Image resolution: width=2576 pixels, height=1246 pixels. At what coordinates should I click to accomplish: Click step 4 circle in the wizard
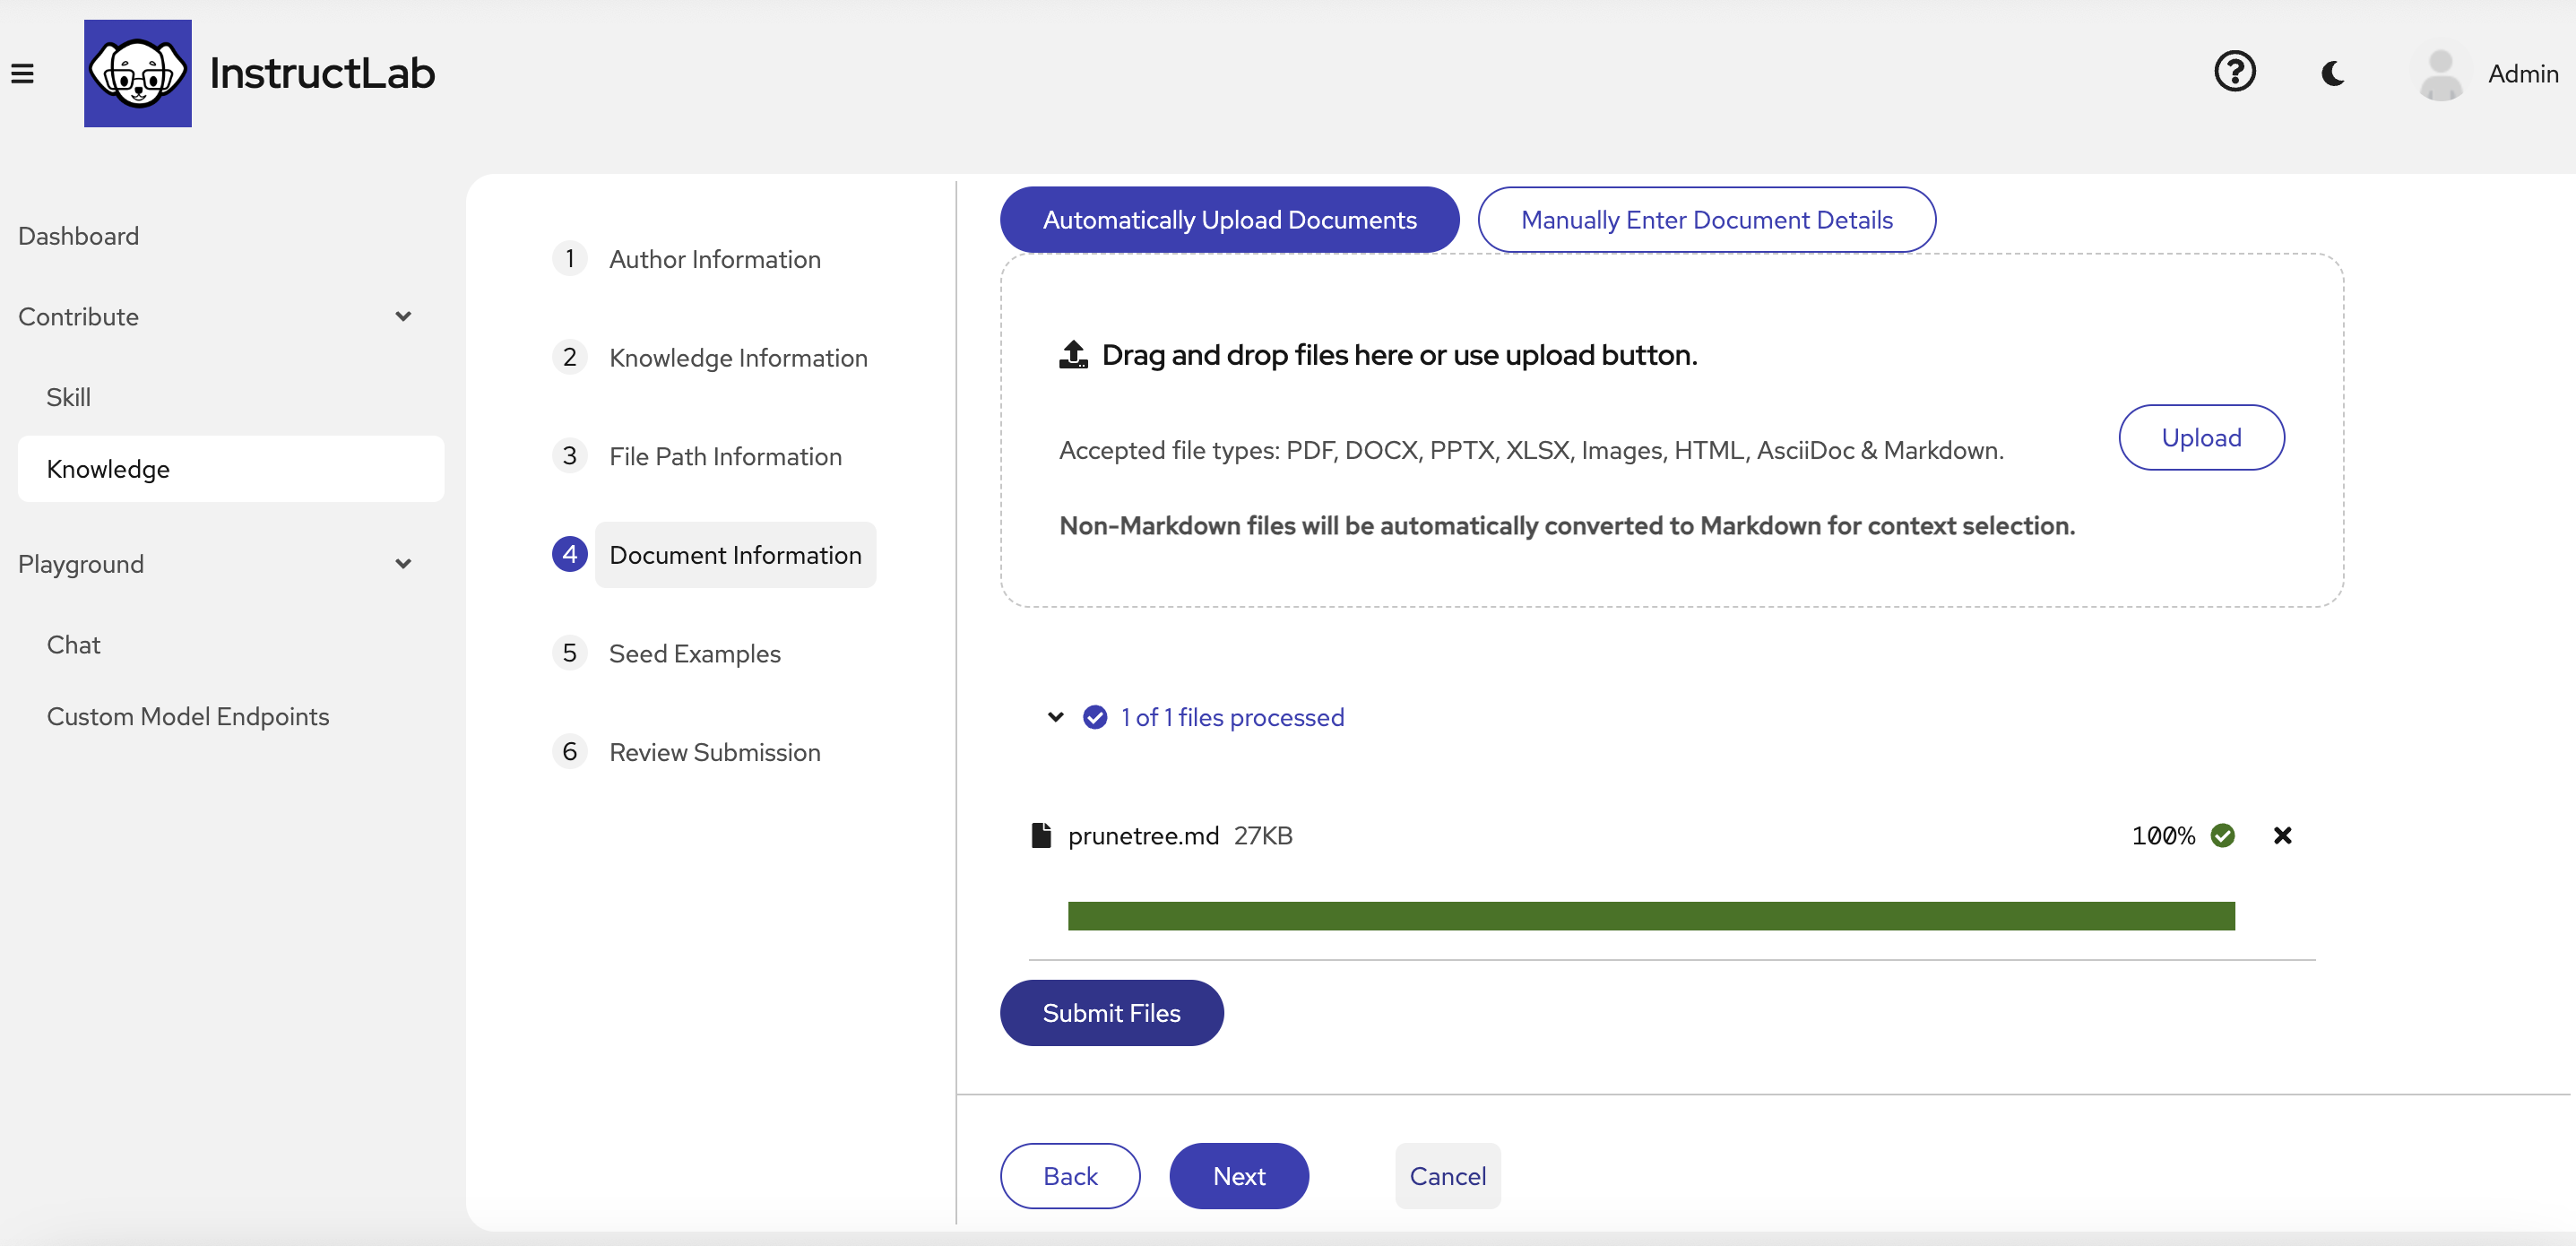click(570, 554)
